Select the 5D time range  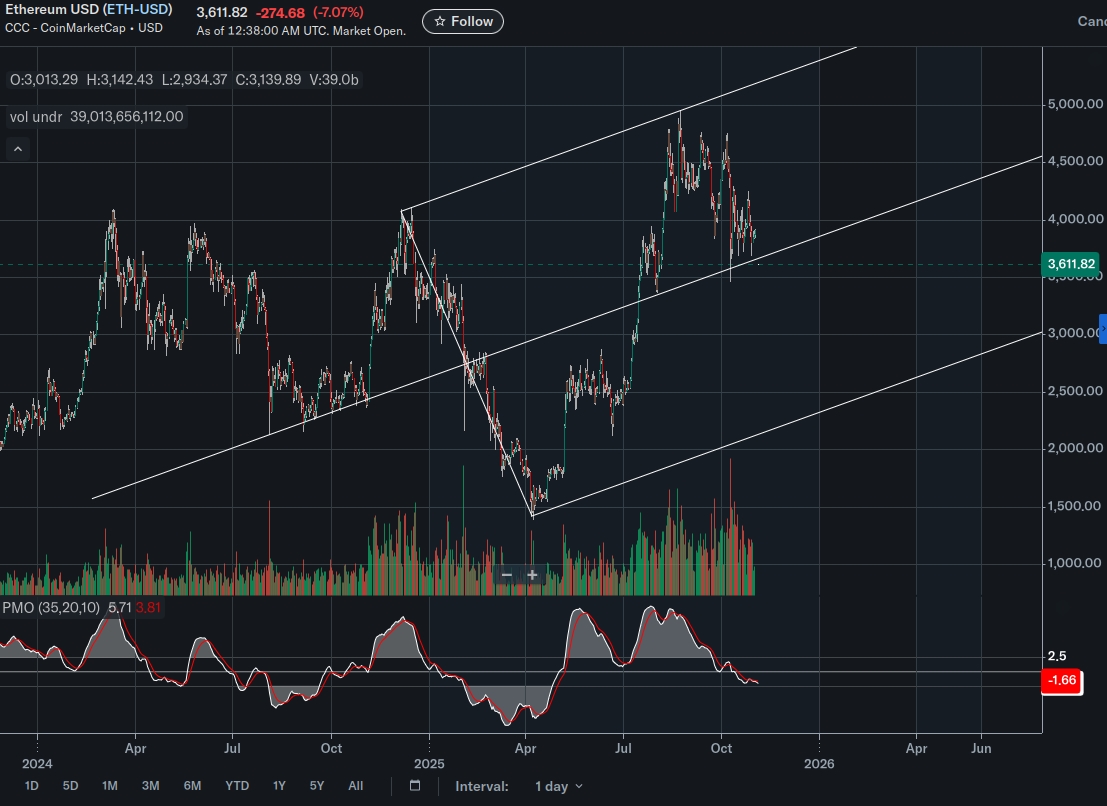point(70,786)
